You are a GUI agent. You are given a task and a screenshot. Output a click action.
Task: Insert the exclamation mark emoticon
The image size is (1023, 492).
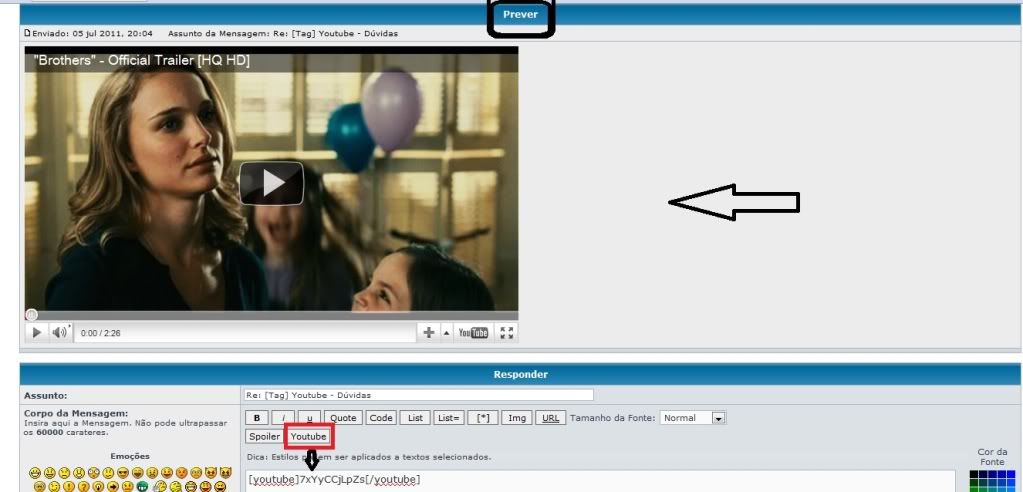click(69, 487)
